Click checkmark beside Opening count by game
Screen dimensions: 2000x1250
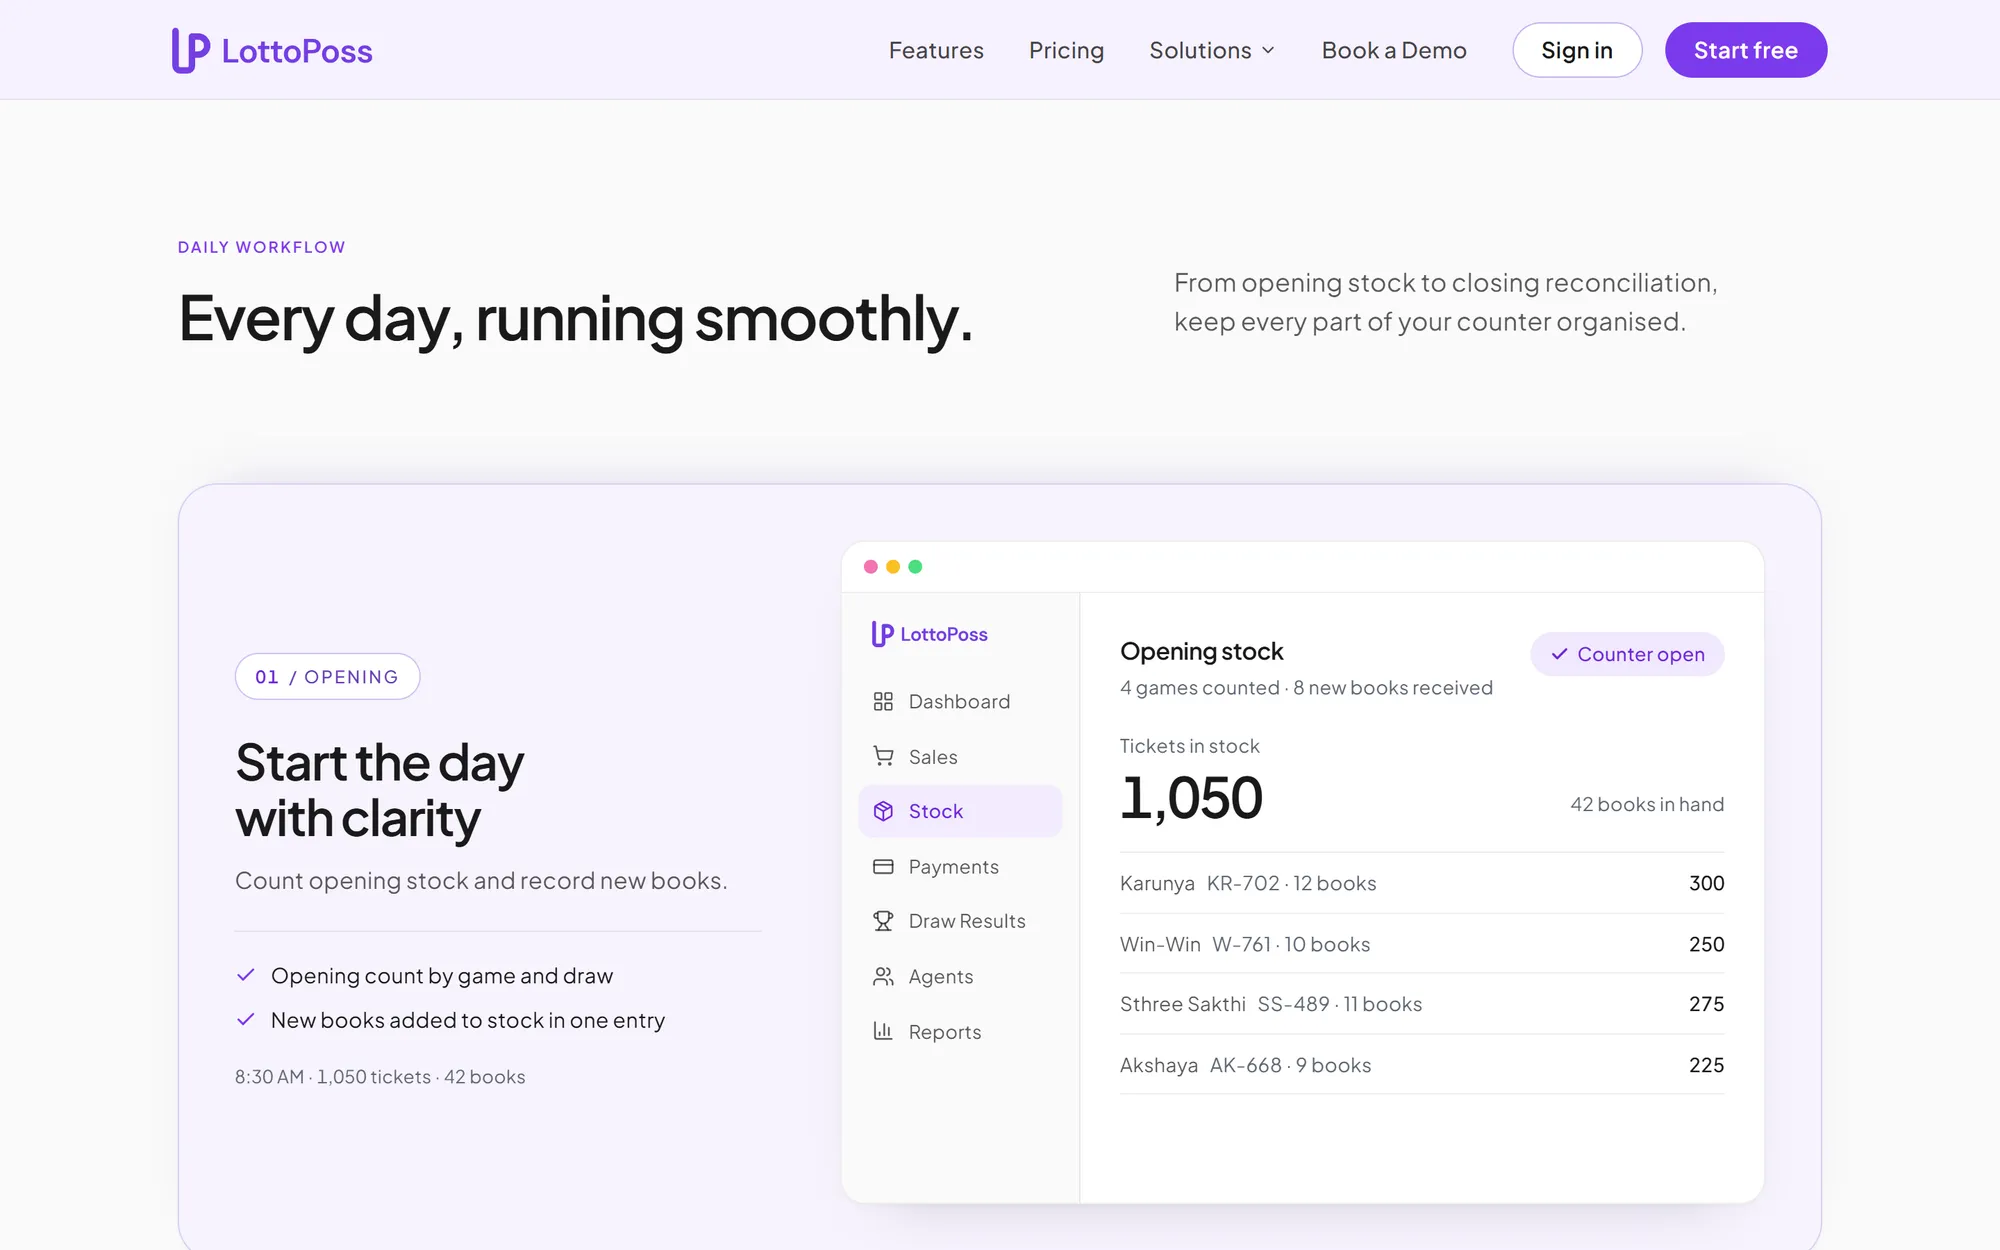[x=246, y=975]
